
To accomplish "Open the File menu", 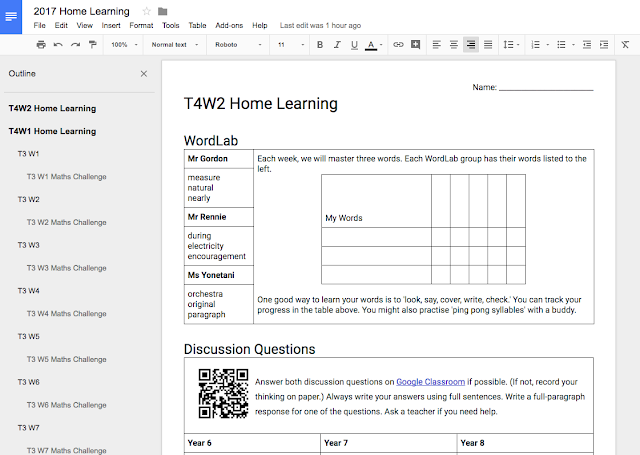I will (x=39, y=25).
